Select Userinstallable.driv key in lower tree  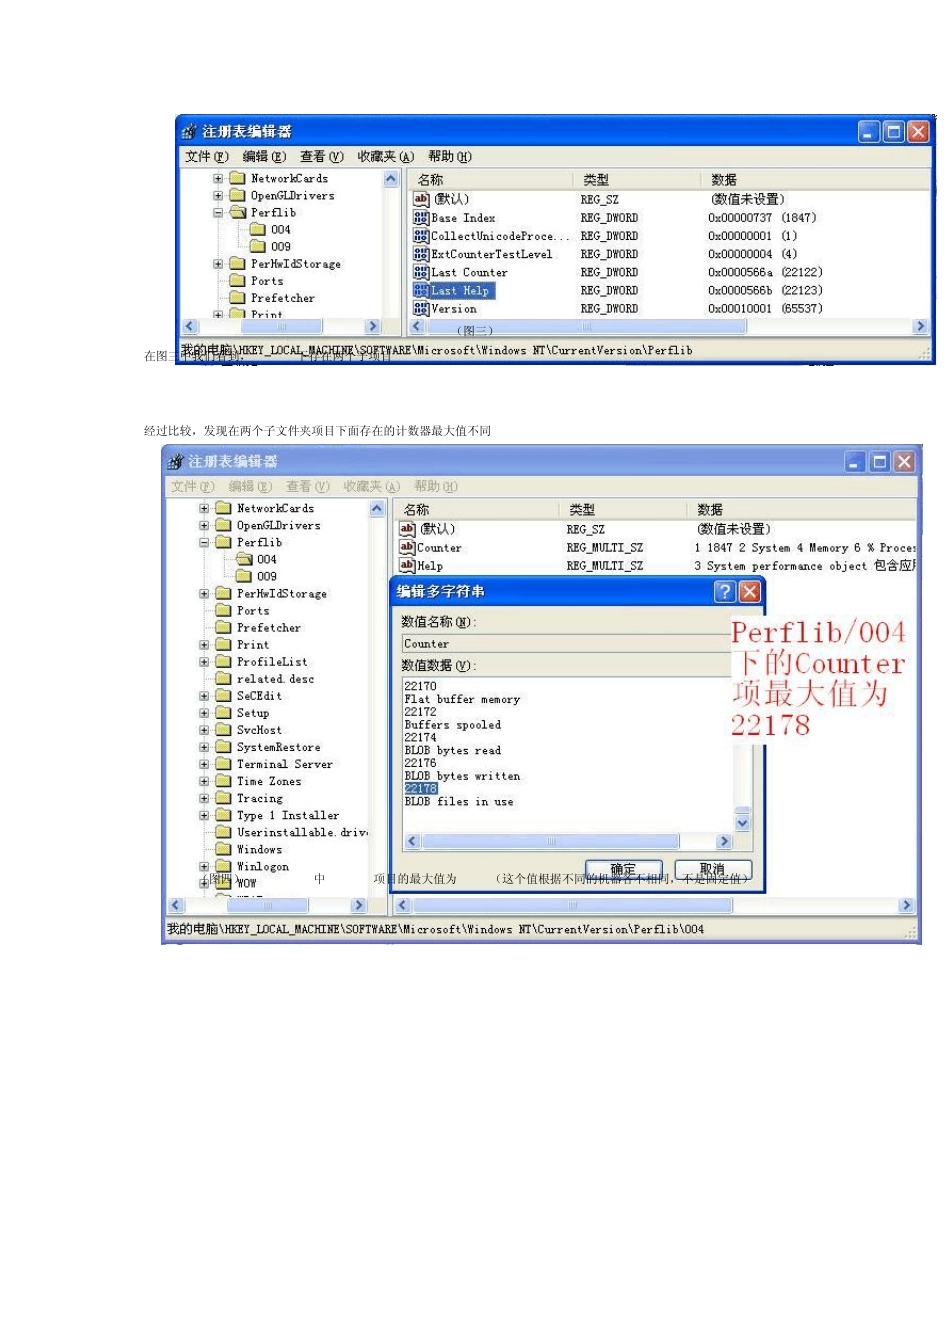click(x=302, y=832)
